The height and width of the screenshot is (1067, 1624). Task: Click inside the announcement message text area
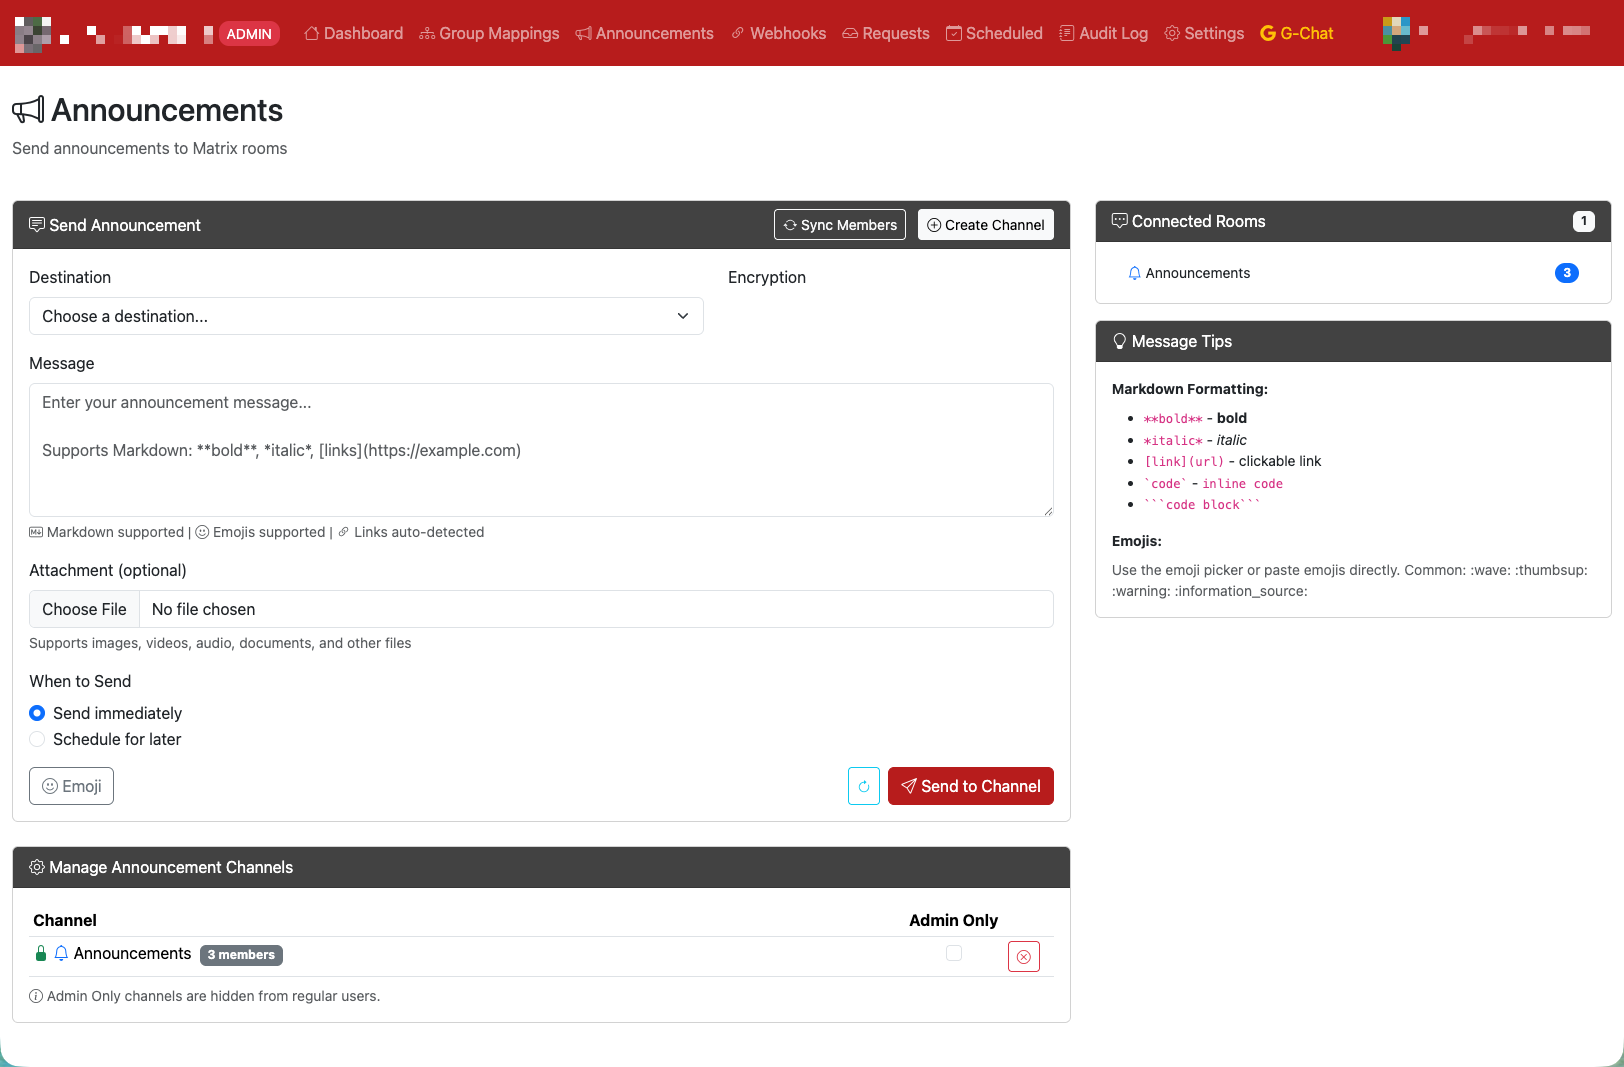(x=541, y=450)
